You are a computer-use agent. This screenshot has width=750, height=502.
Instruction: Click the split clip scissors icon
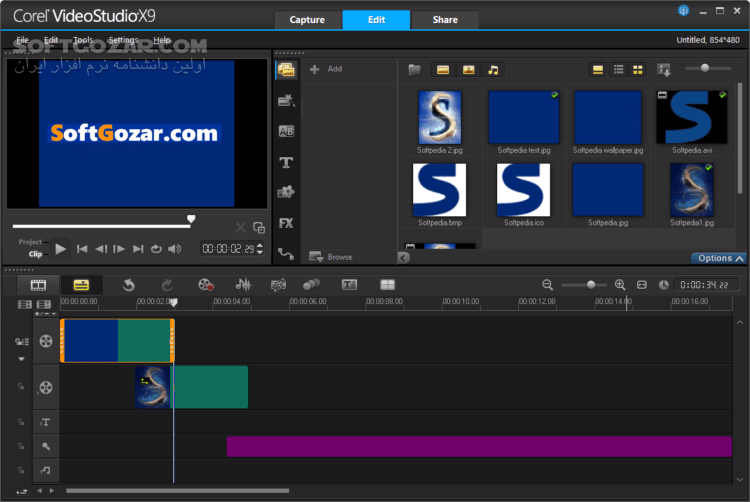click(241, 228)
